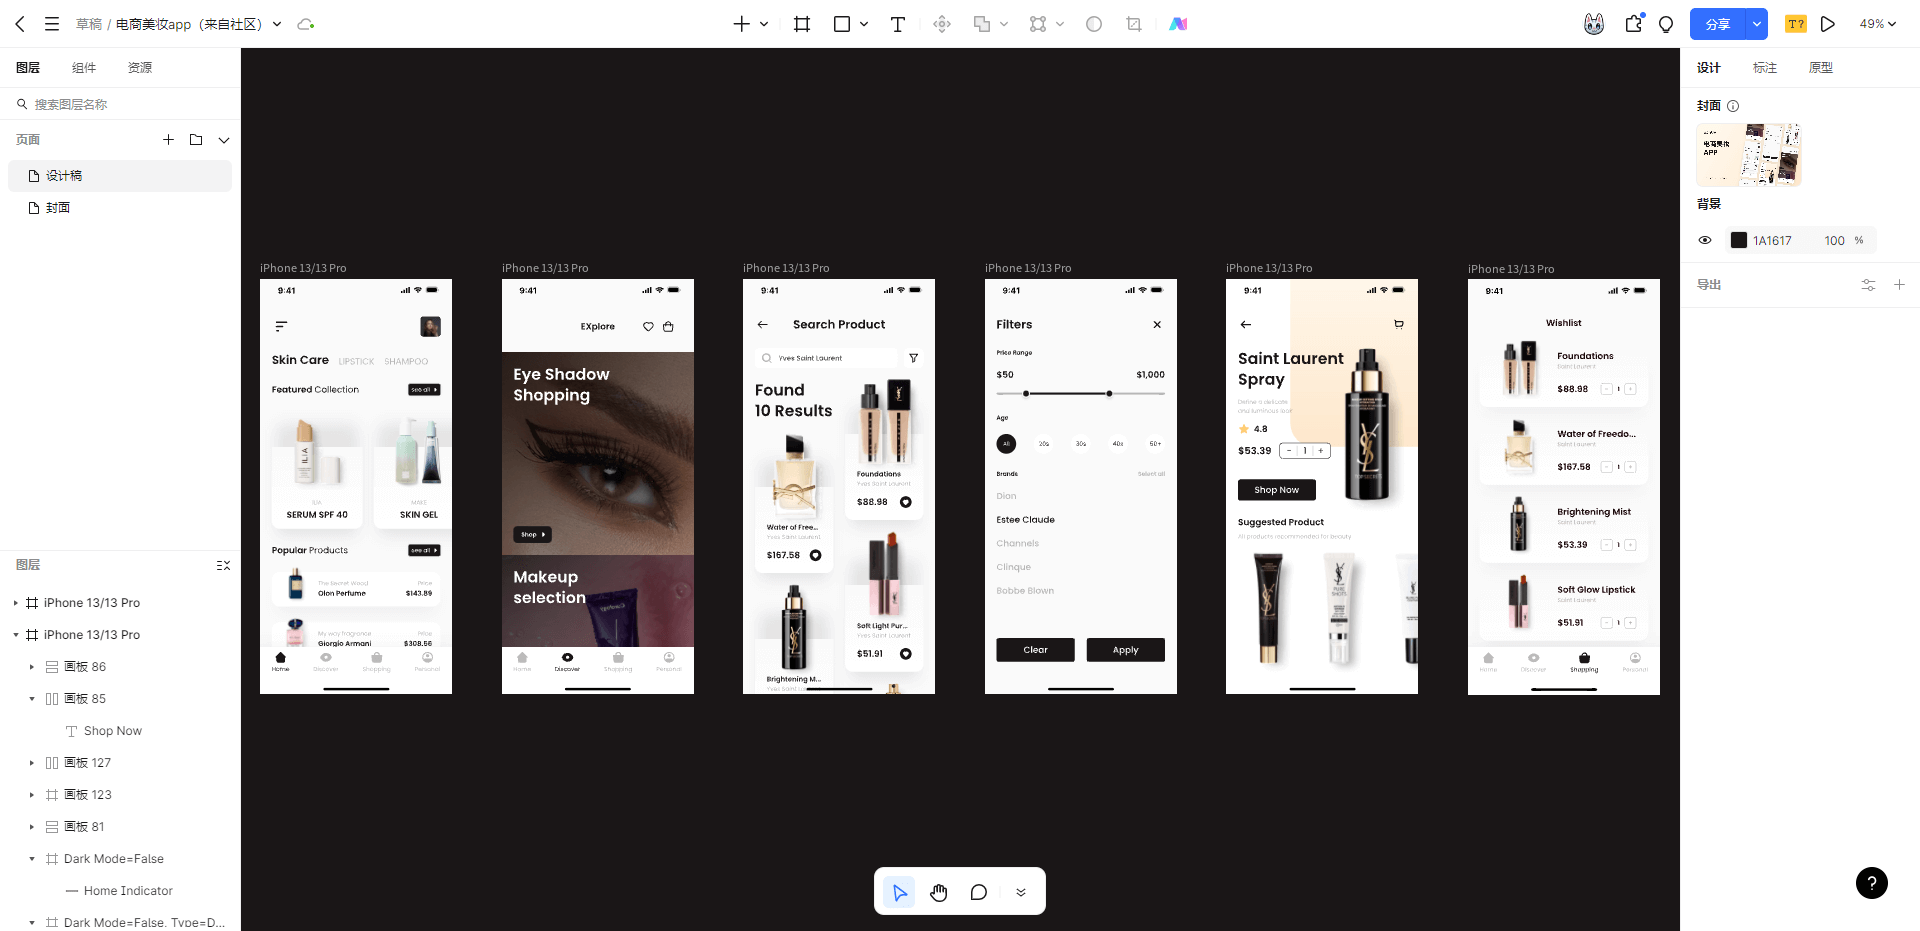Select the Frame tool in top toolbar
The height and width of the screenshot is (931, 1920).
click(x=802, y=24)
